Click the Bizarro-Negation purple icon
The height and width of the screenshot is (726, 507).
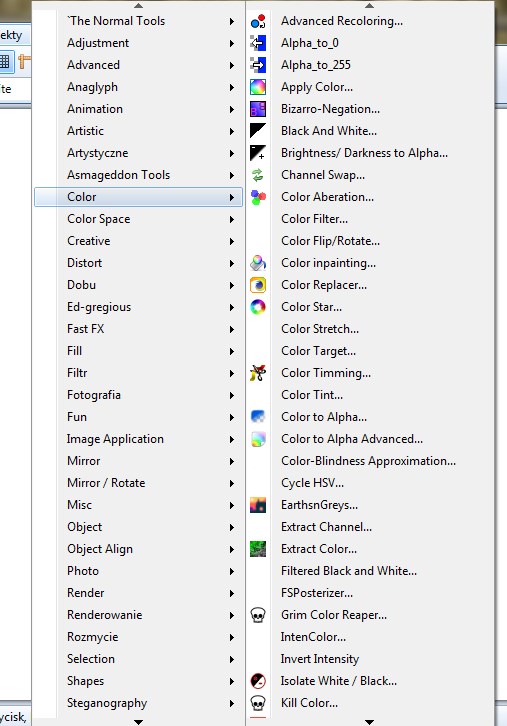(258, 109)
